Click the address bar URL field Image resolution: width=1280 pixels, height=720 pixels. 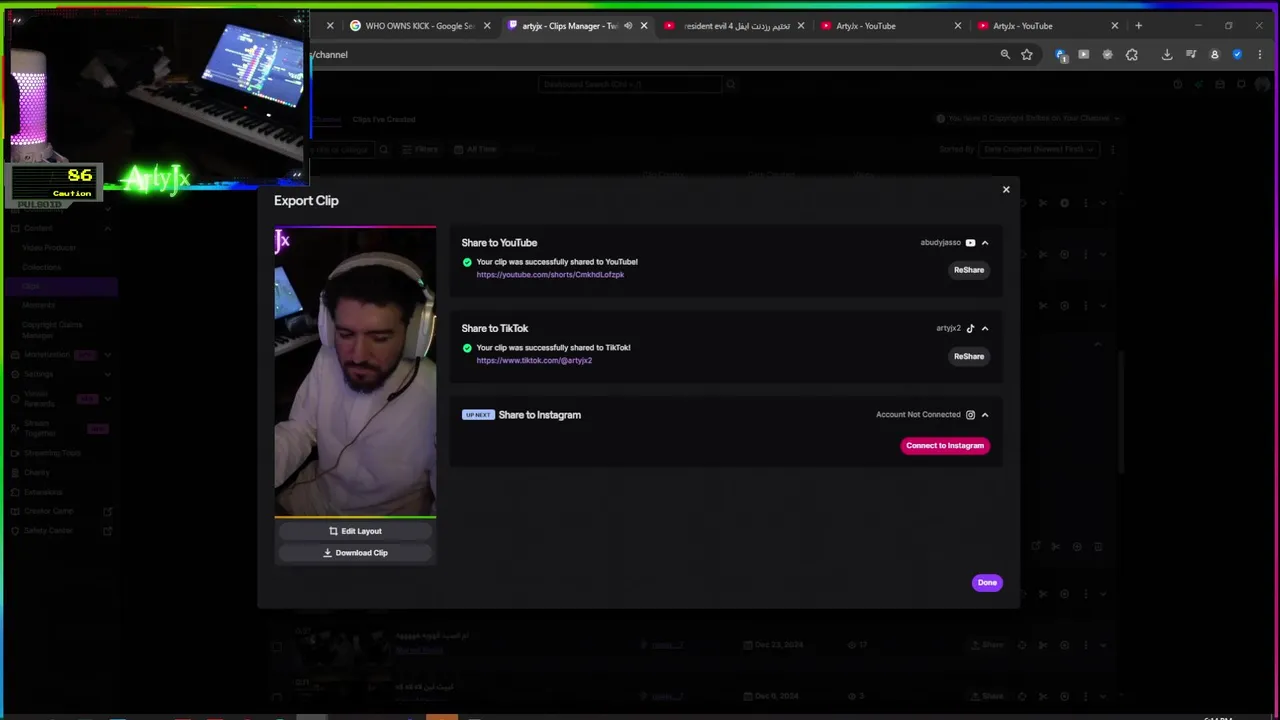click(650, 55)
